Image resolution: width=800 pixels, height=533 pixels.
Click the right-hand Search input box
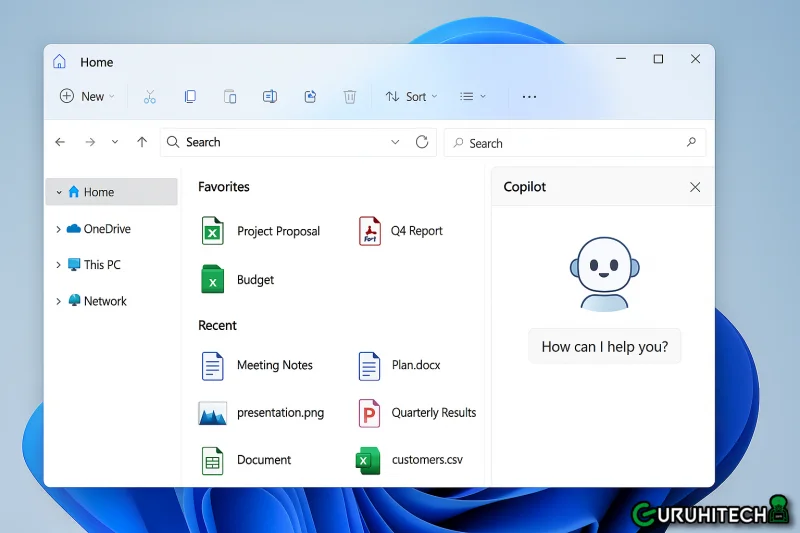pos(575,143)
